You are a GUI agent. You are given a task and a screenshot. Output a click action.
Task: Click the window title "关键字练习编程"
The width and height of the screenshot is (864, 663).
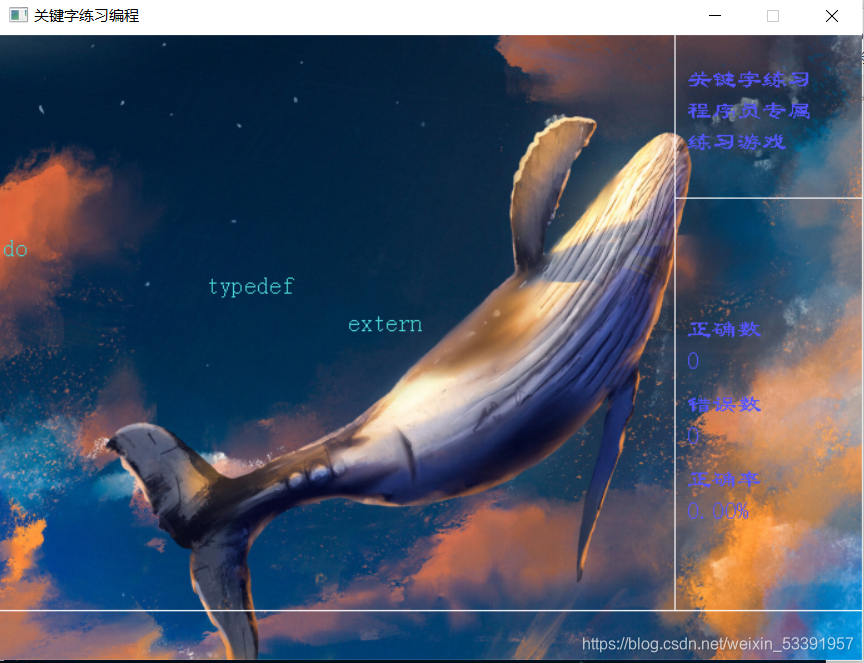coord(87,15)
